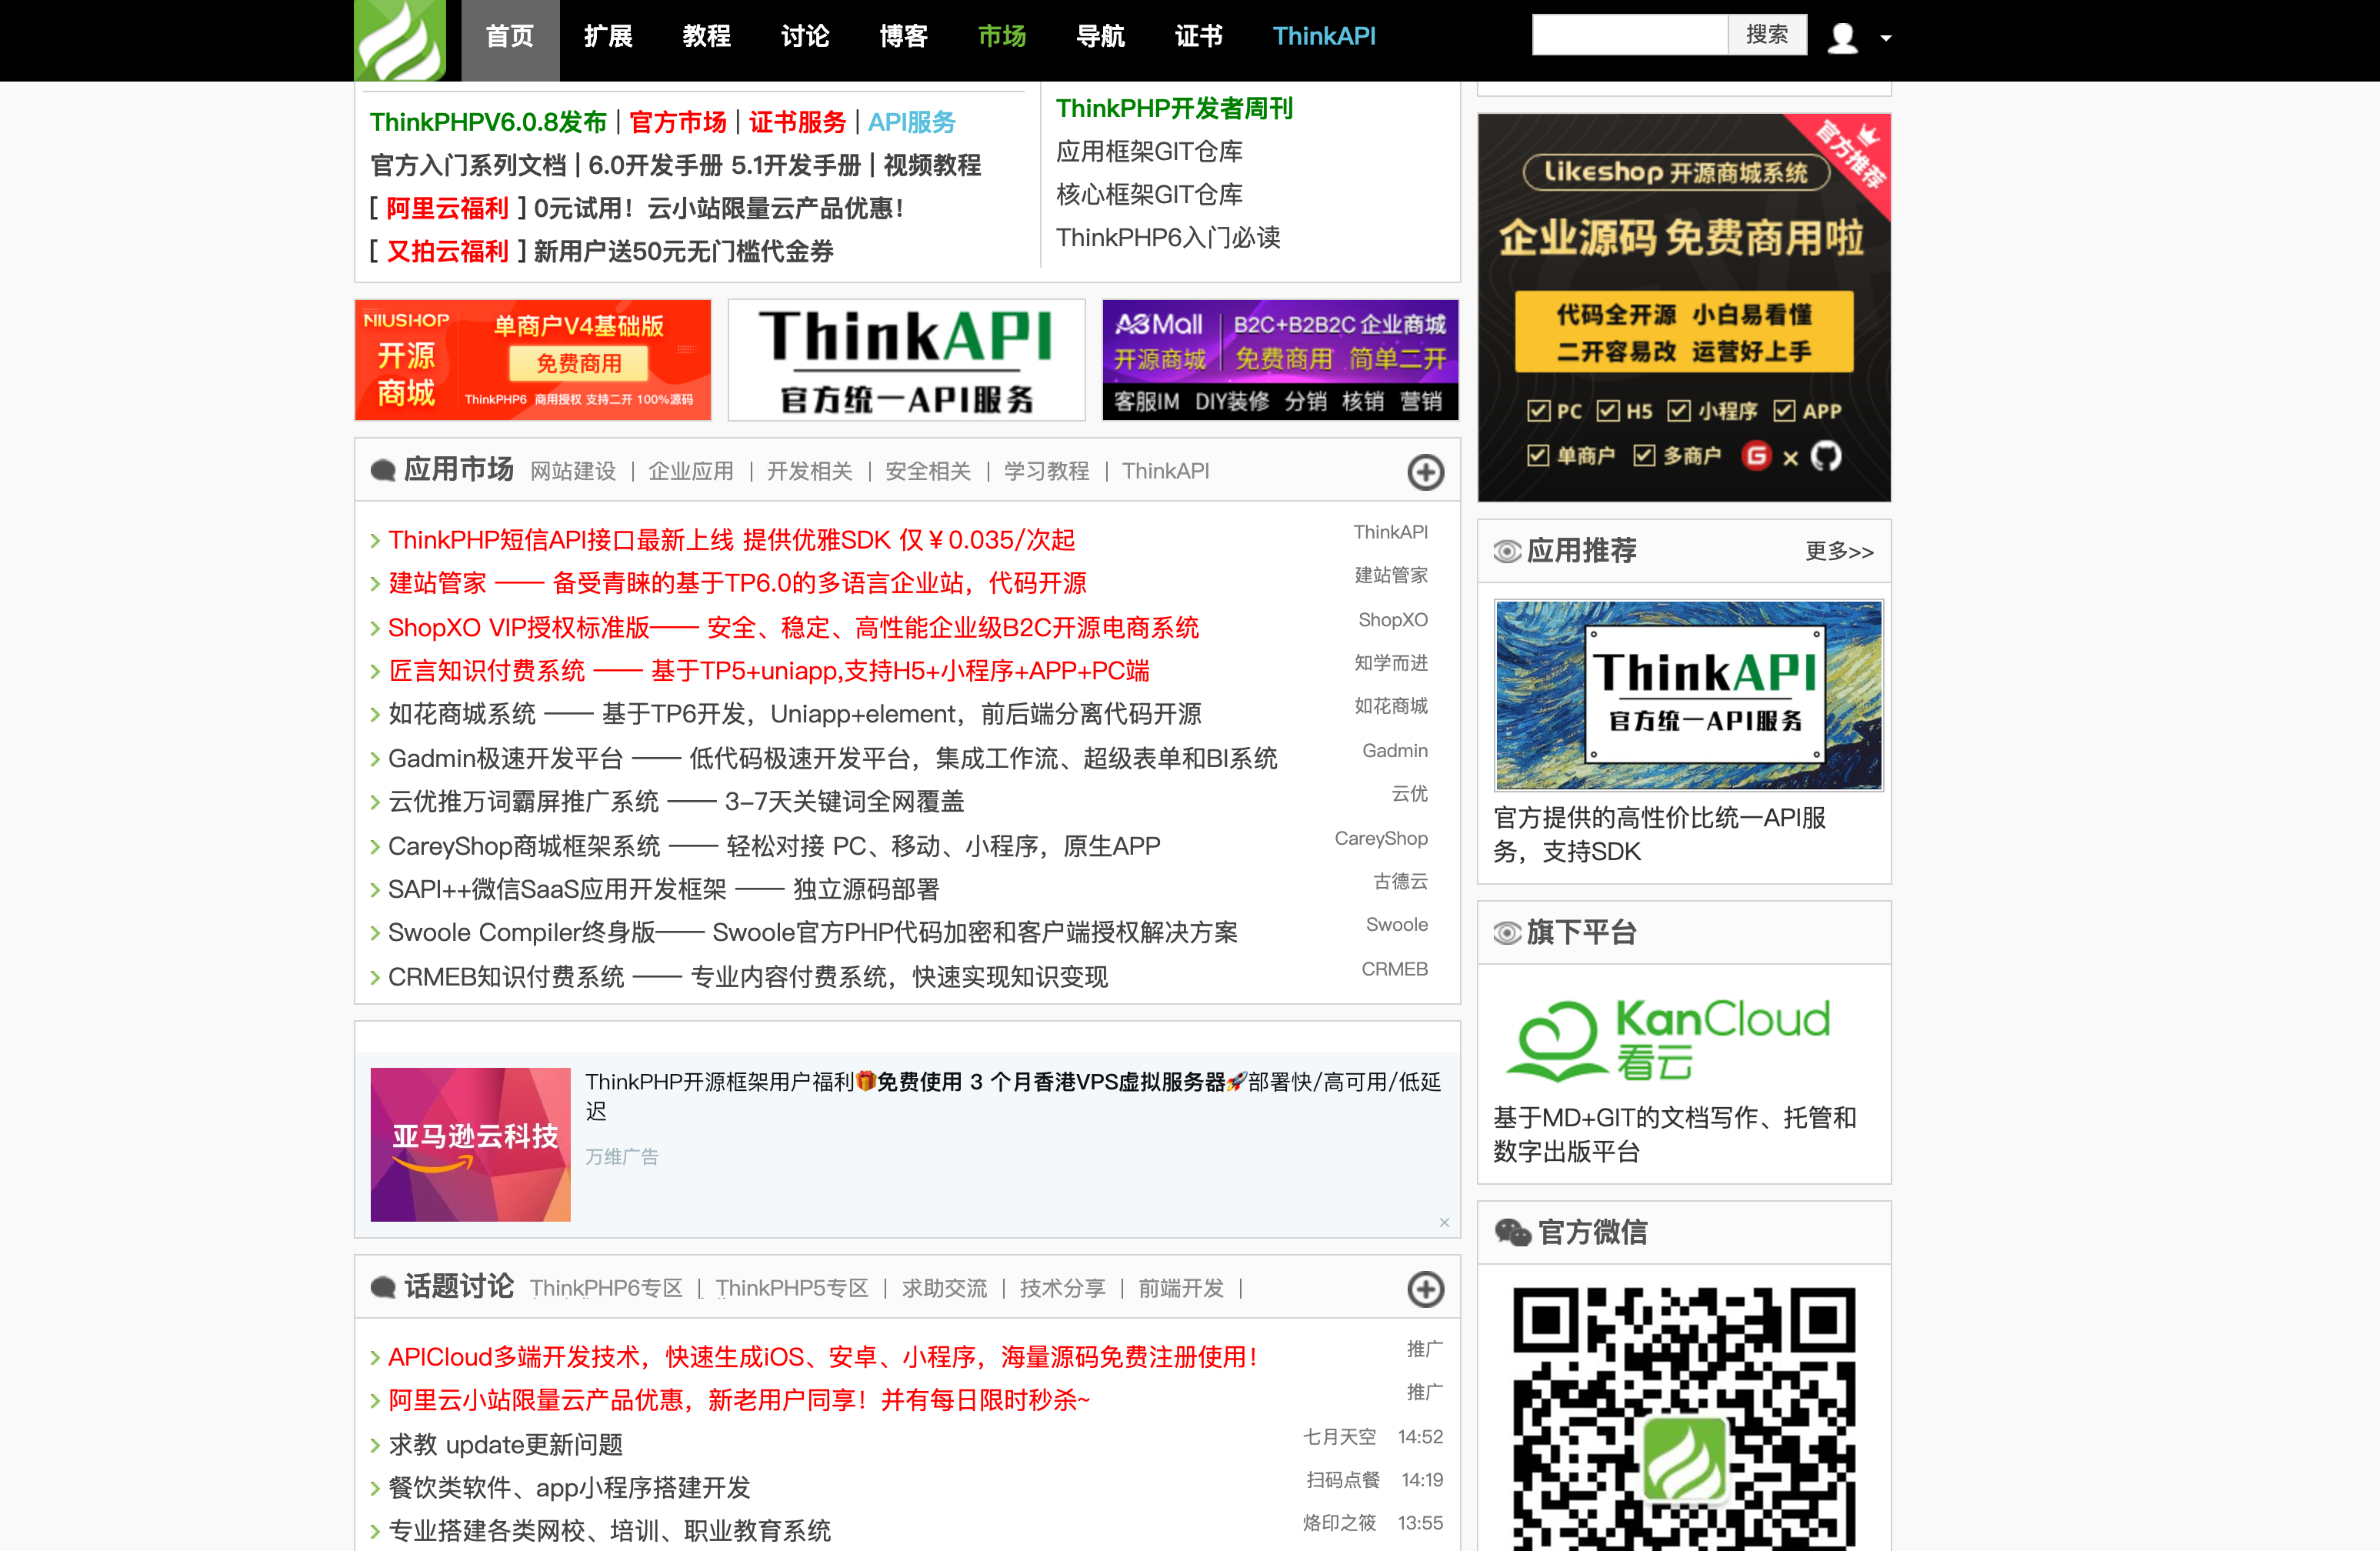The height and width of the screenshot is (1551, 2380).
Task: Click the likeshop 开源商城系统 sidebar ad
Action: (x=1684, y=307)
